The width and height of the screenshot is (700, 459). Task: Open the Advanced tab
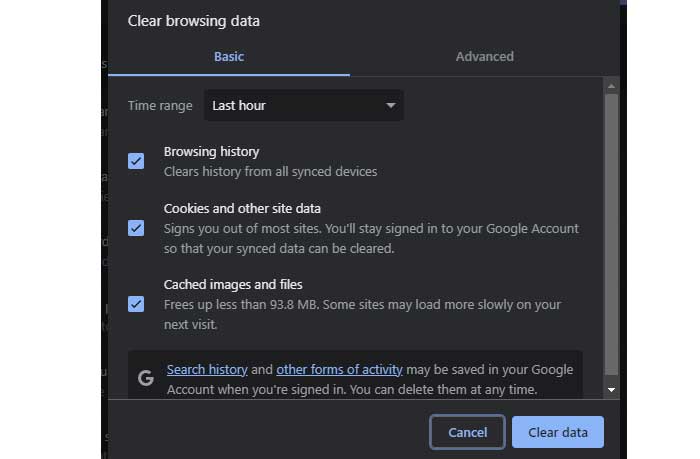(485, 57)
